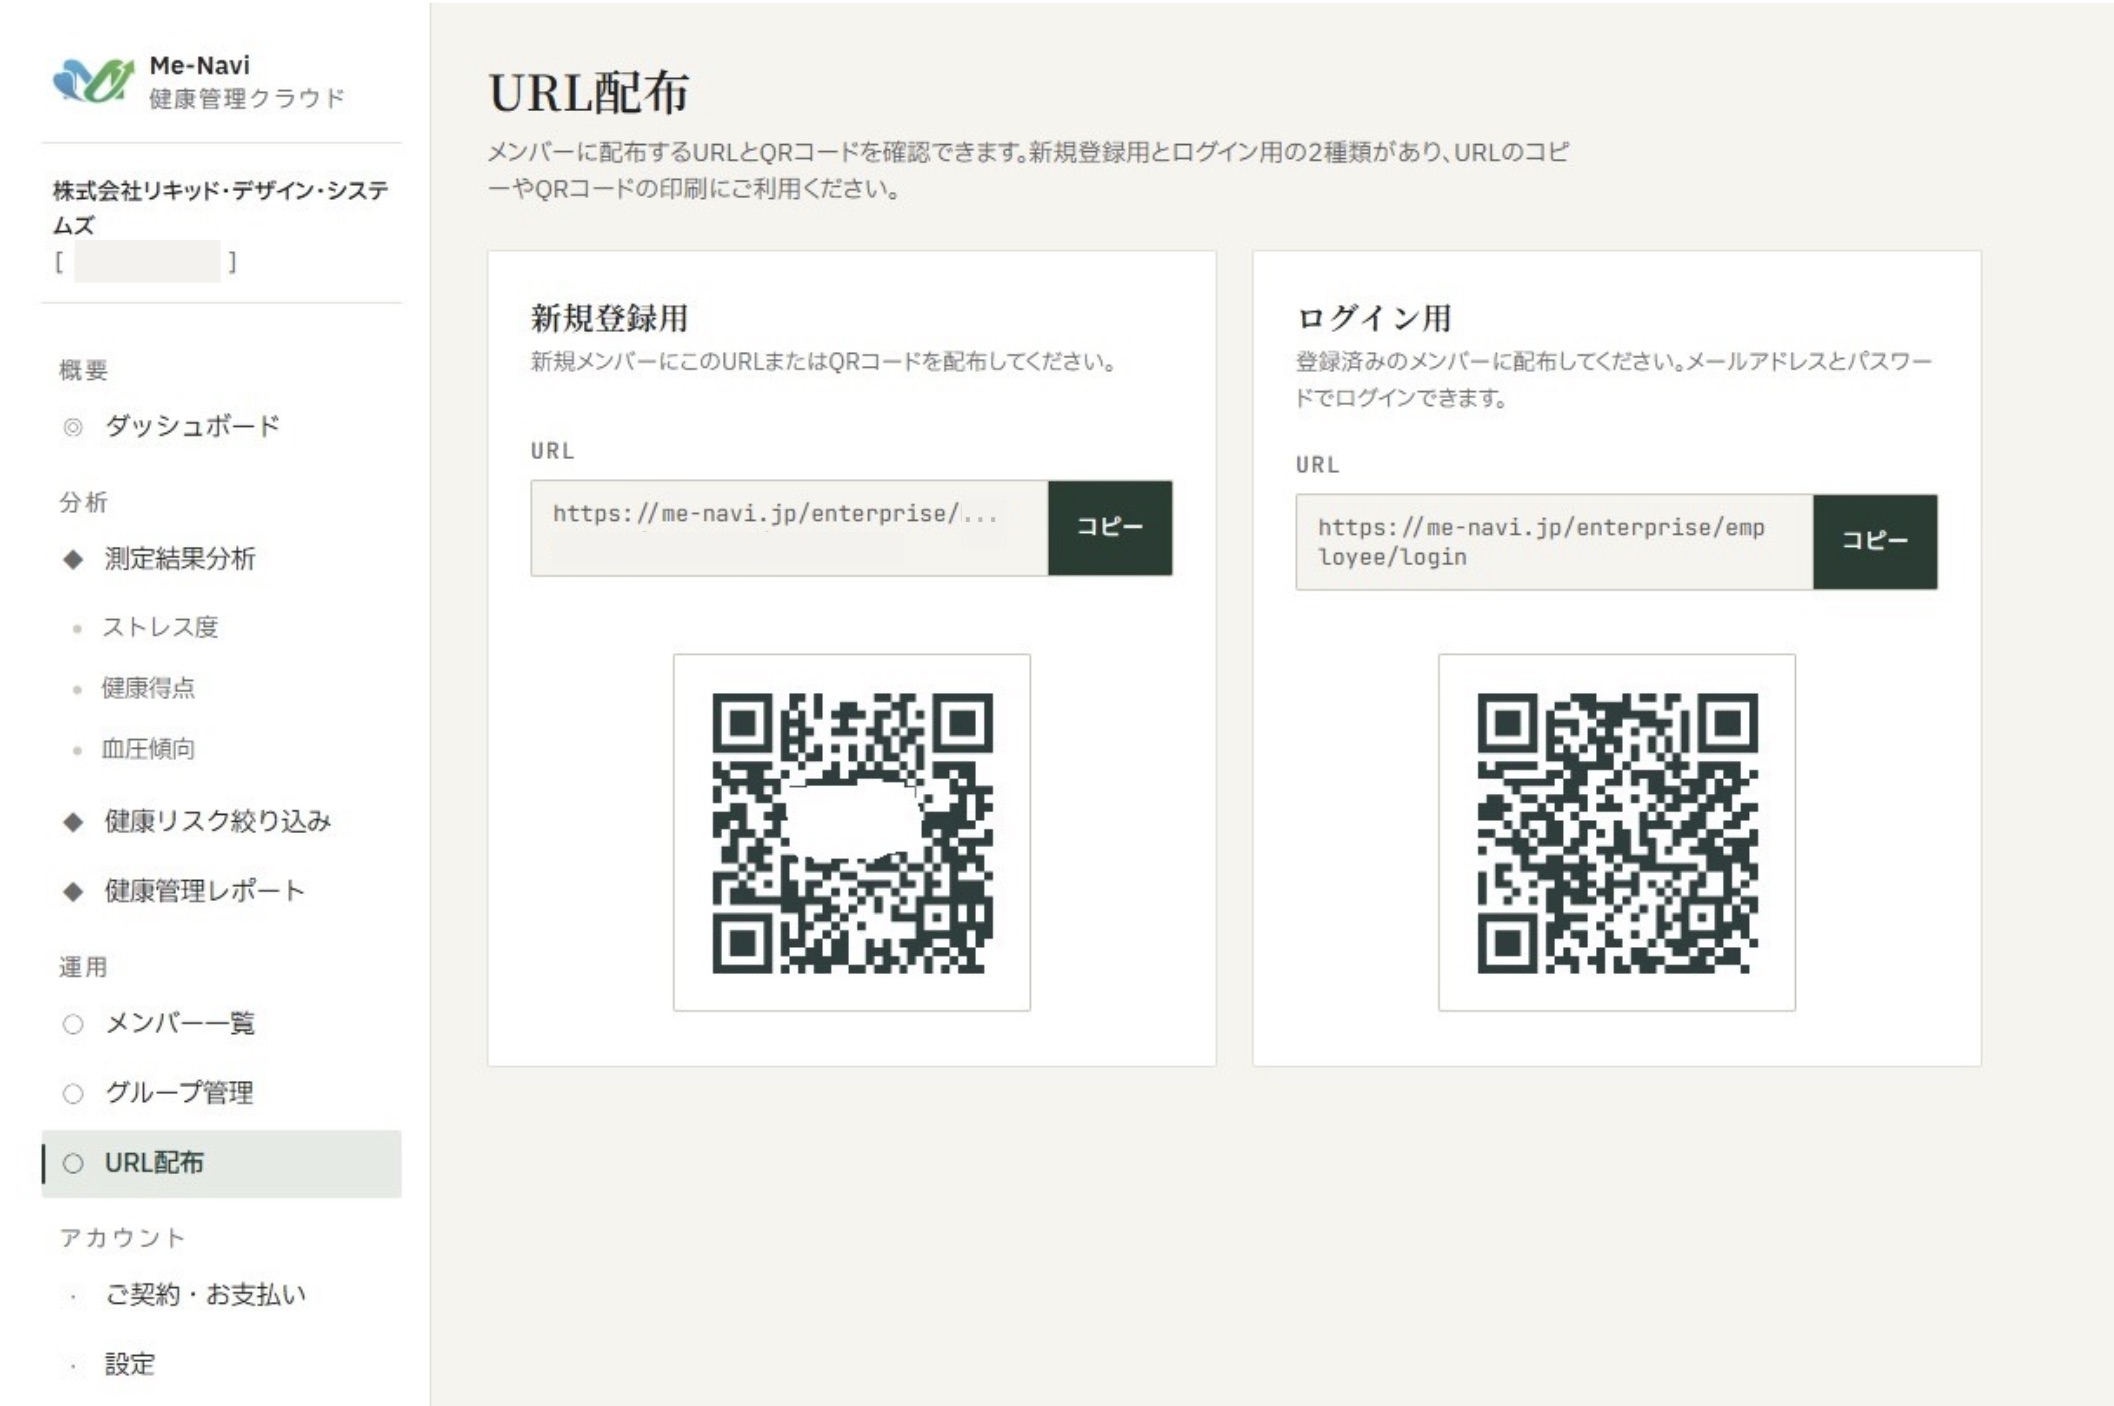
Task: Copy the 新規登録用 URL
Action: (1110, 527)
